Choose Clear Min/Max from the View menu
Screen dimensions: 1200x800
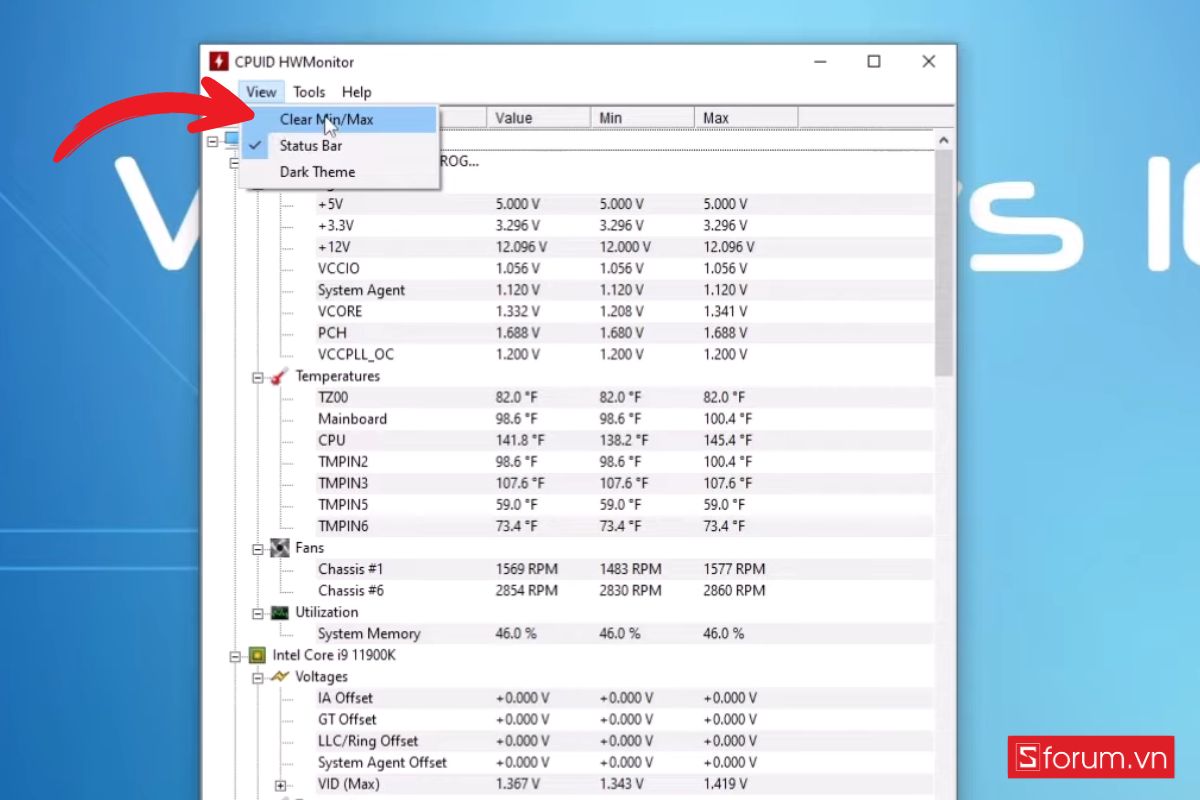click(339, 119)
